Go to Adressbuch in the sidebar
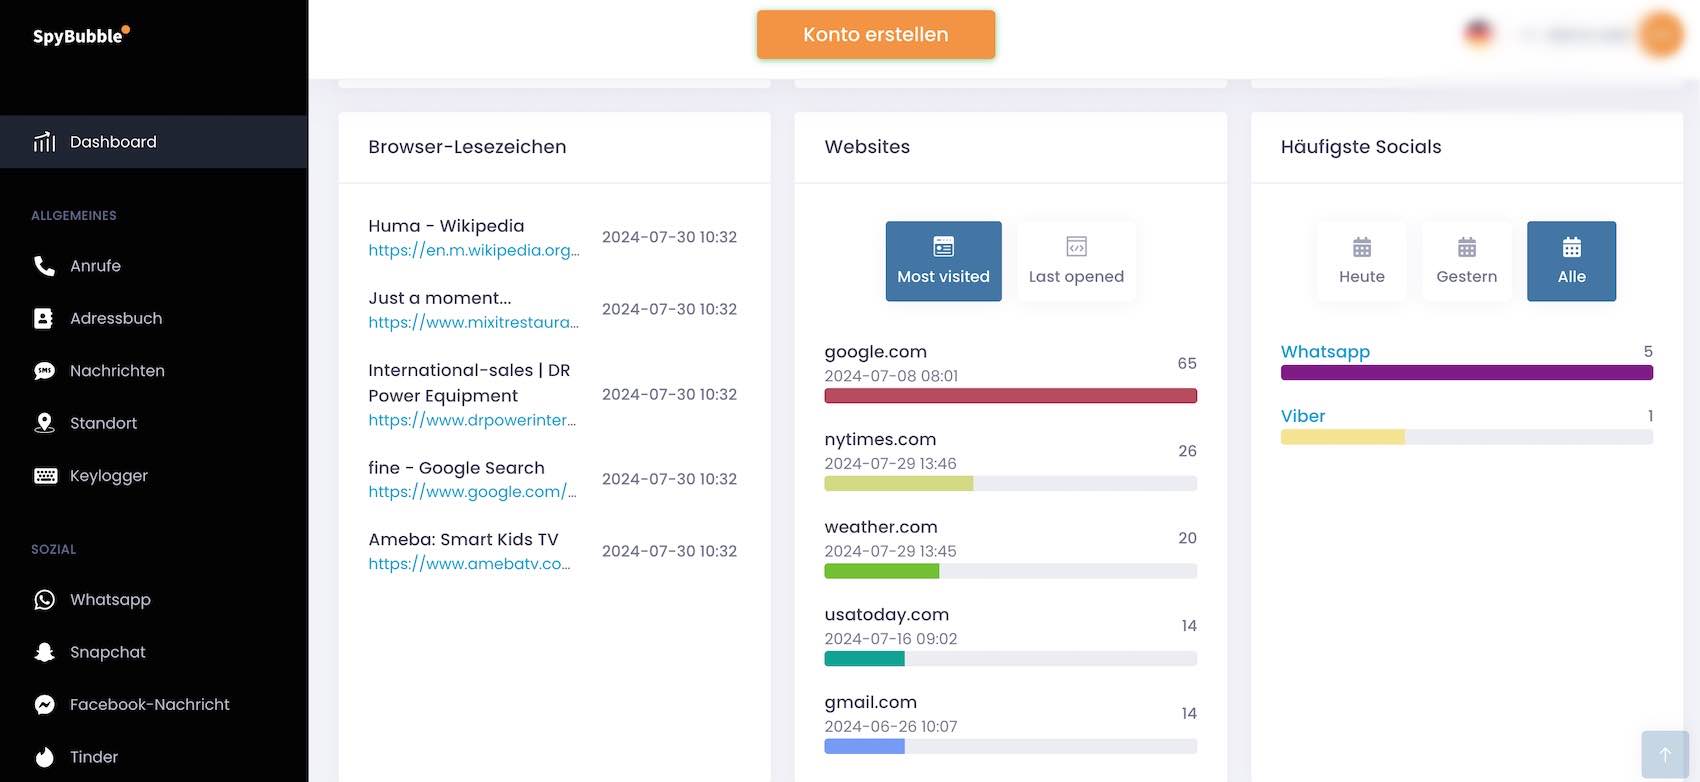Image resolution: width=1700 pixels, height=782 pixels. pyautogui.click(x=154, y=318)
